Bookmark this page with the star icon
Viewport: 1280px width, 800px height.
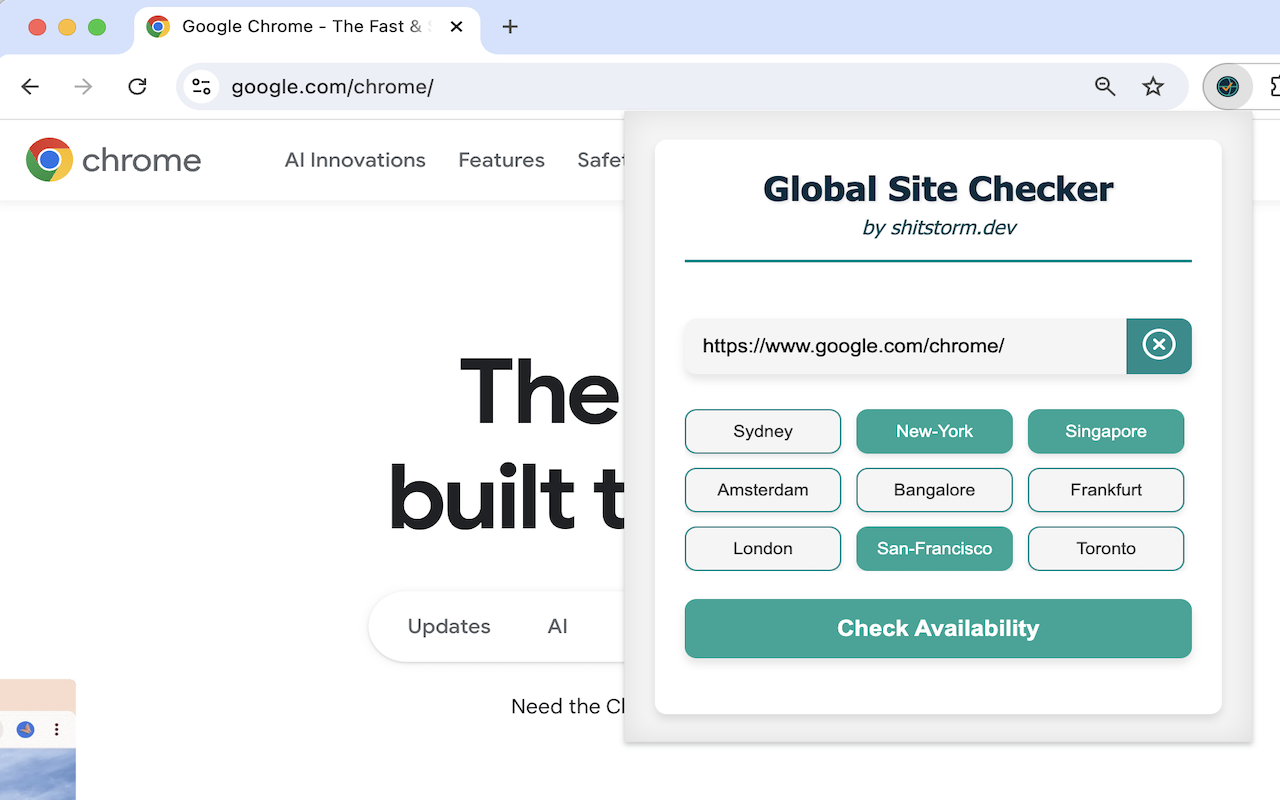click(1153, 87)
